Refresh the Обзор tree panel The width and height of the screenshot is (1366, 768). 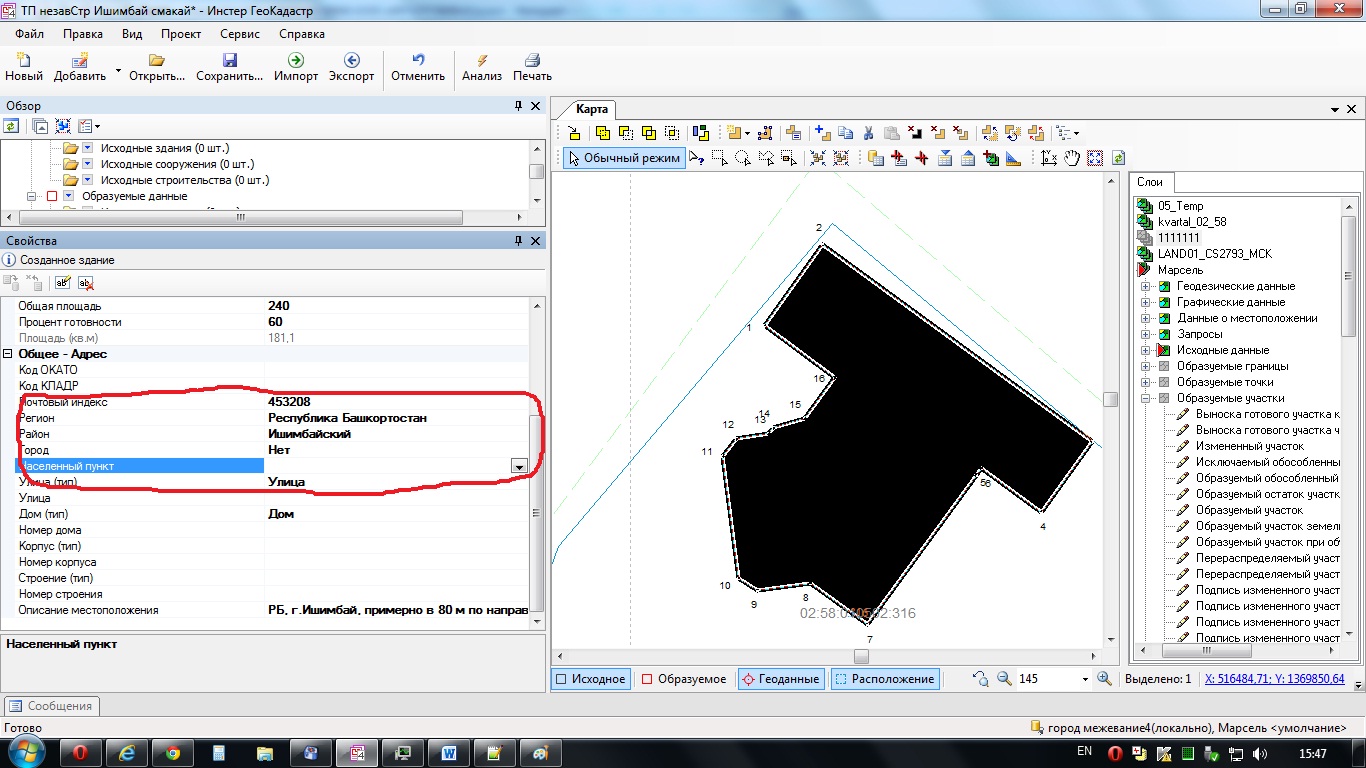coord(11,126)
